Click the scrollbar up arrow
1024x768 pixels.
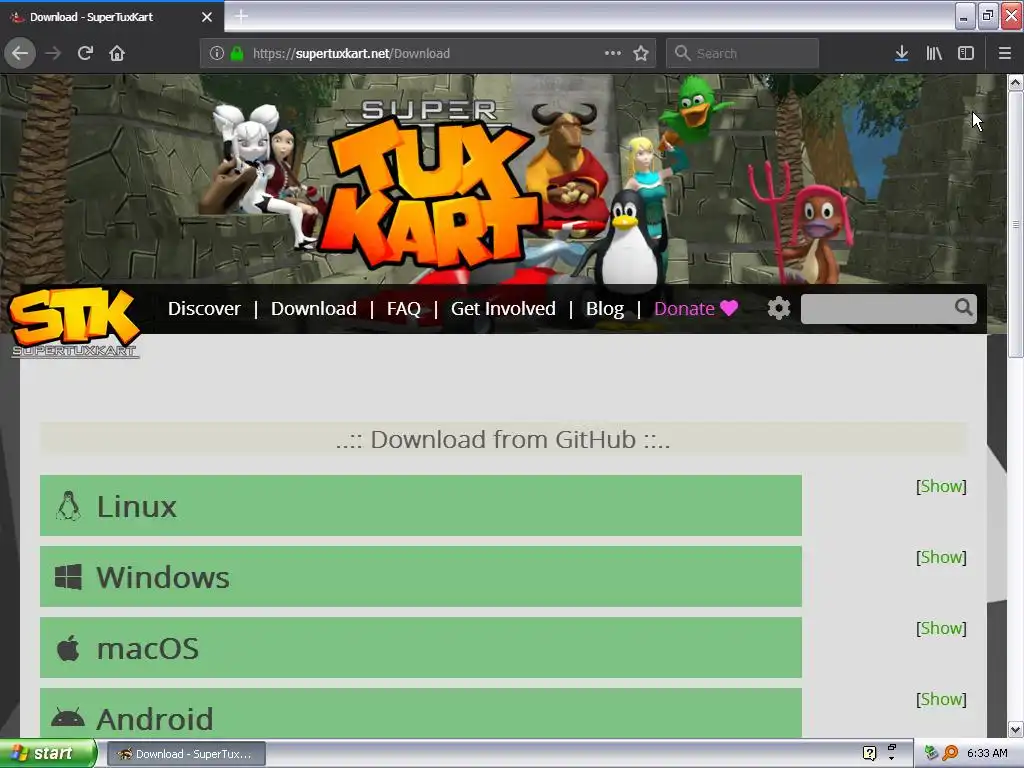[x=1015, y=83]
